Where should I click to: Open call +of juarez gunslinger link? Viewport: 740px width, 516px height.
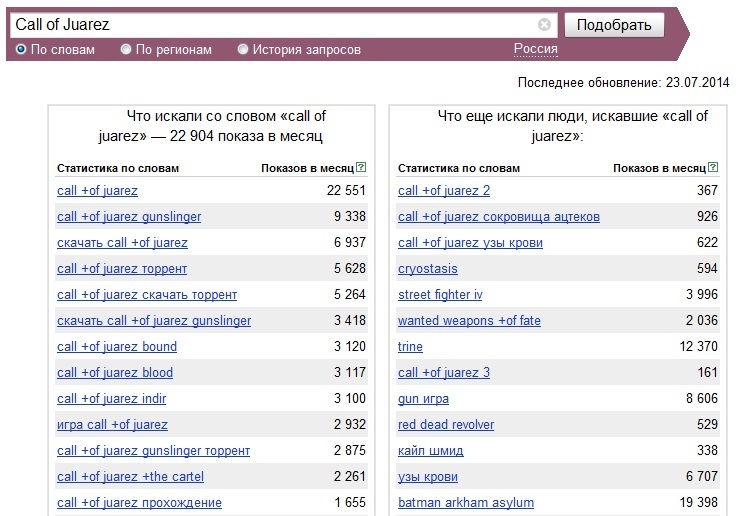[x=129, y=217]
